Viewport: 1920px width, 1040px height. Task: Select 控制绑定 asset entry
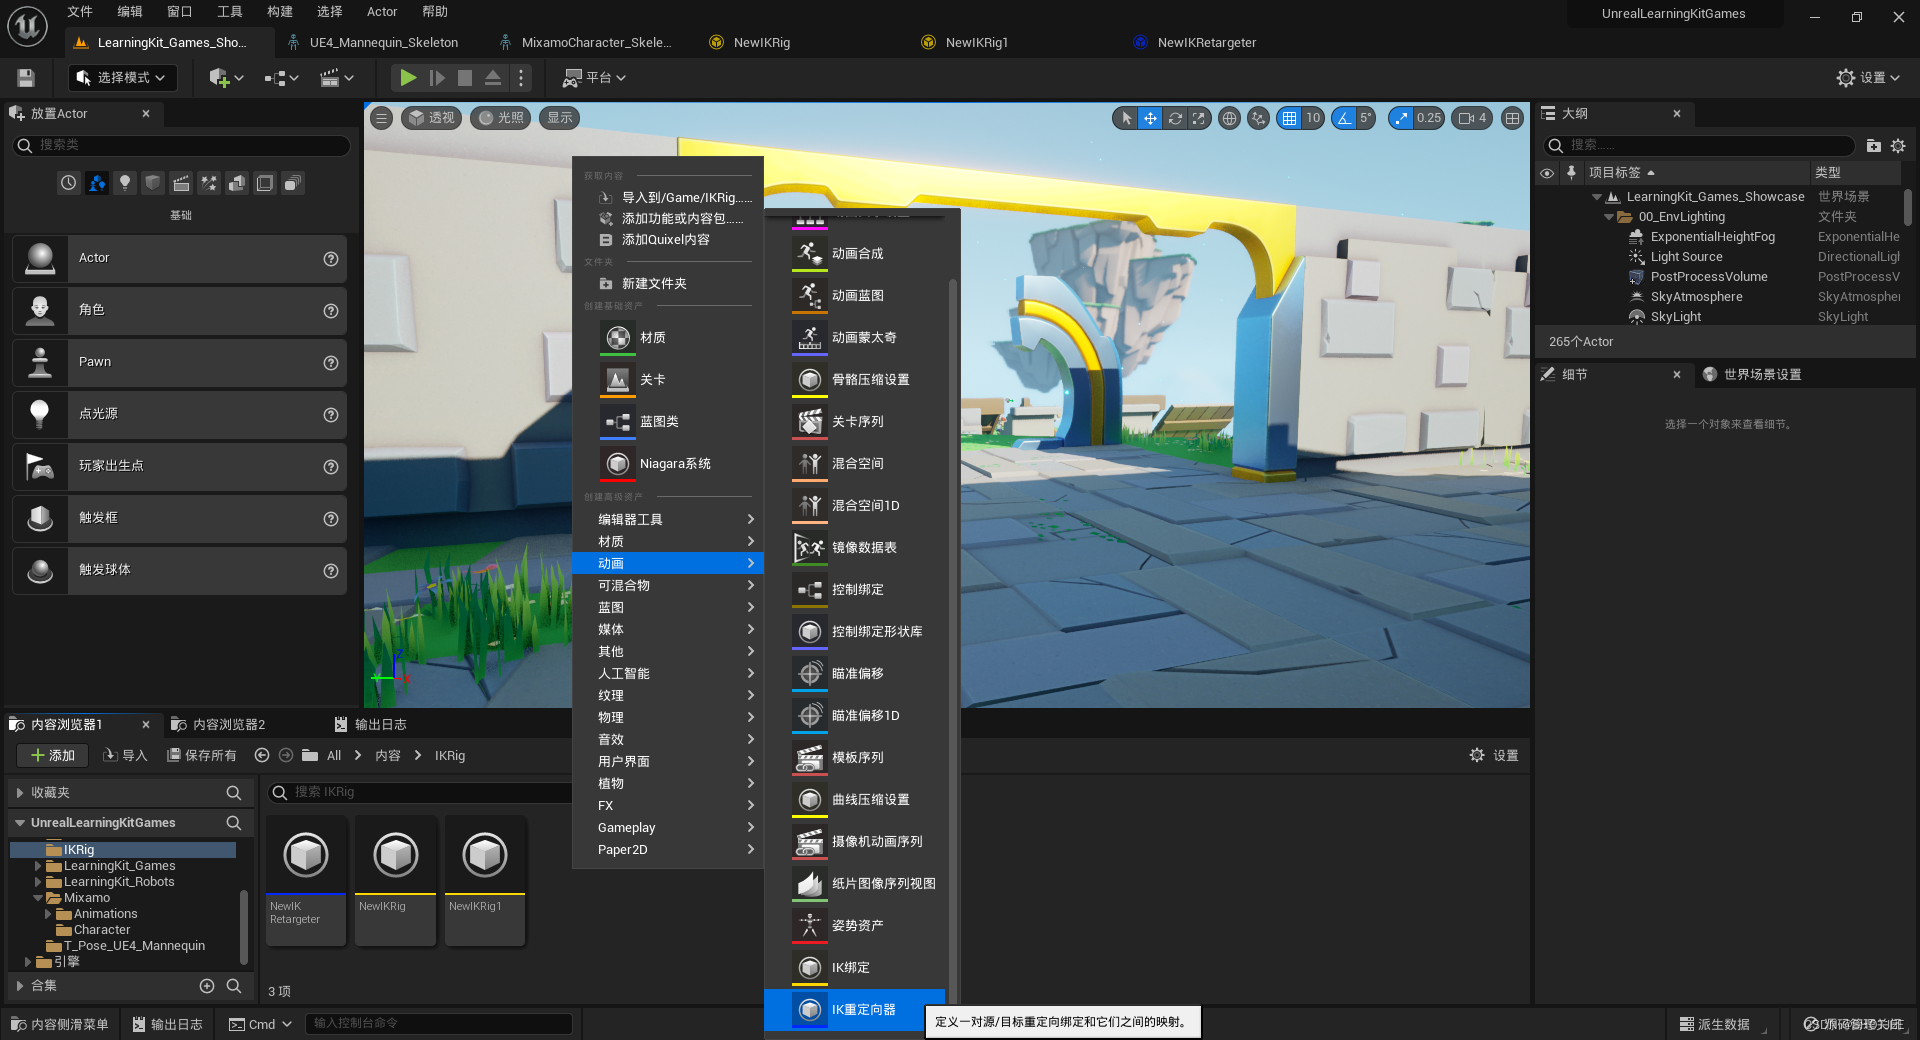(855, 590)
